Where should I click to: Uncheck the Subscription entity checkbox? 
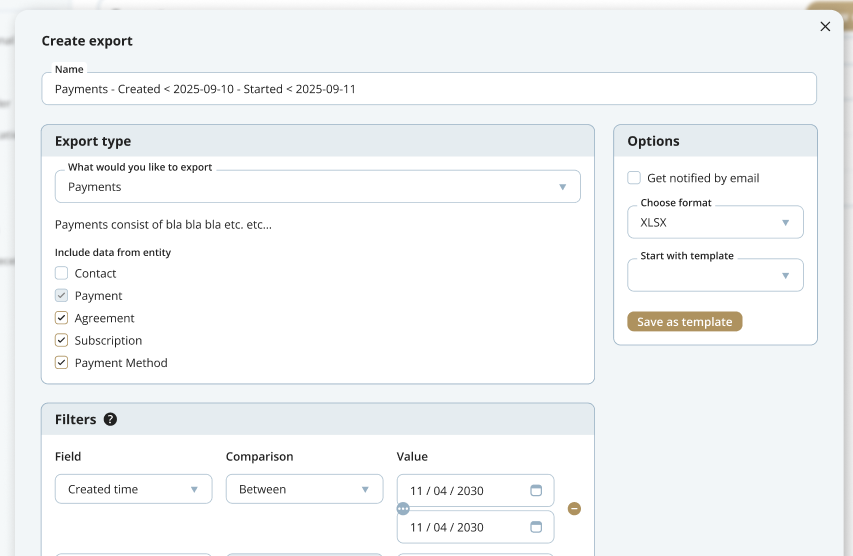click(62, 340)
